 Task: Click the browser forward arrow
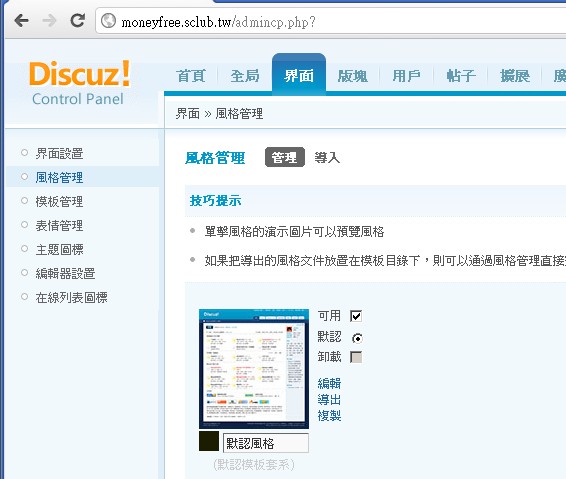tap(49, 21)
